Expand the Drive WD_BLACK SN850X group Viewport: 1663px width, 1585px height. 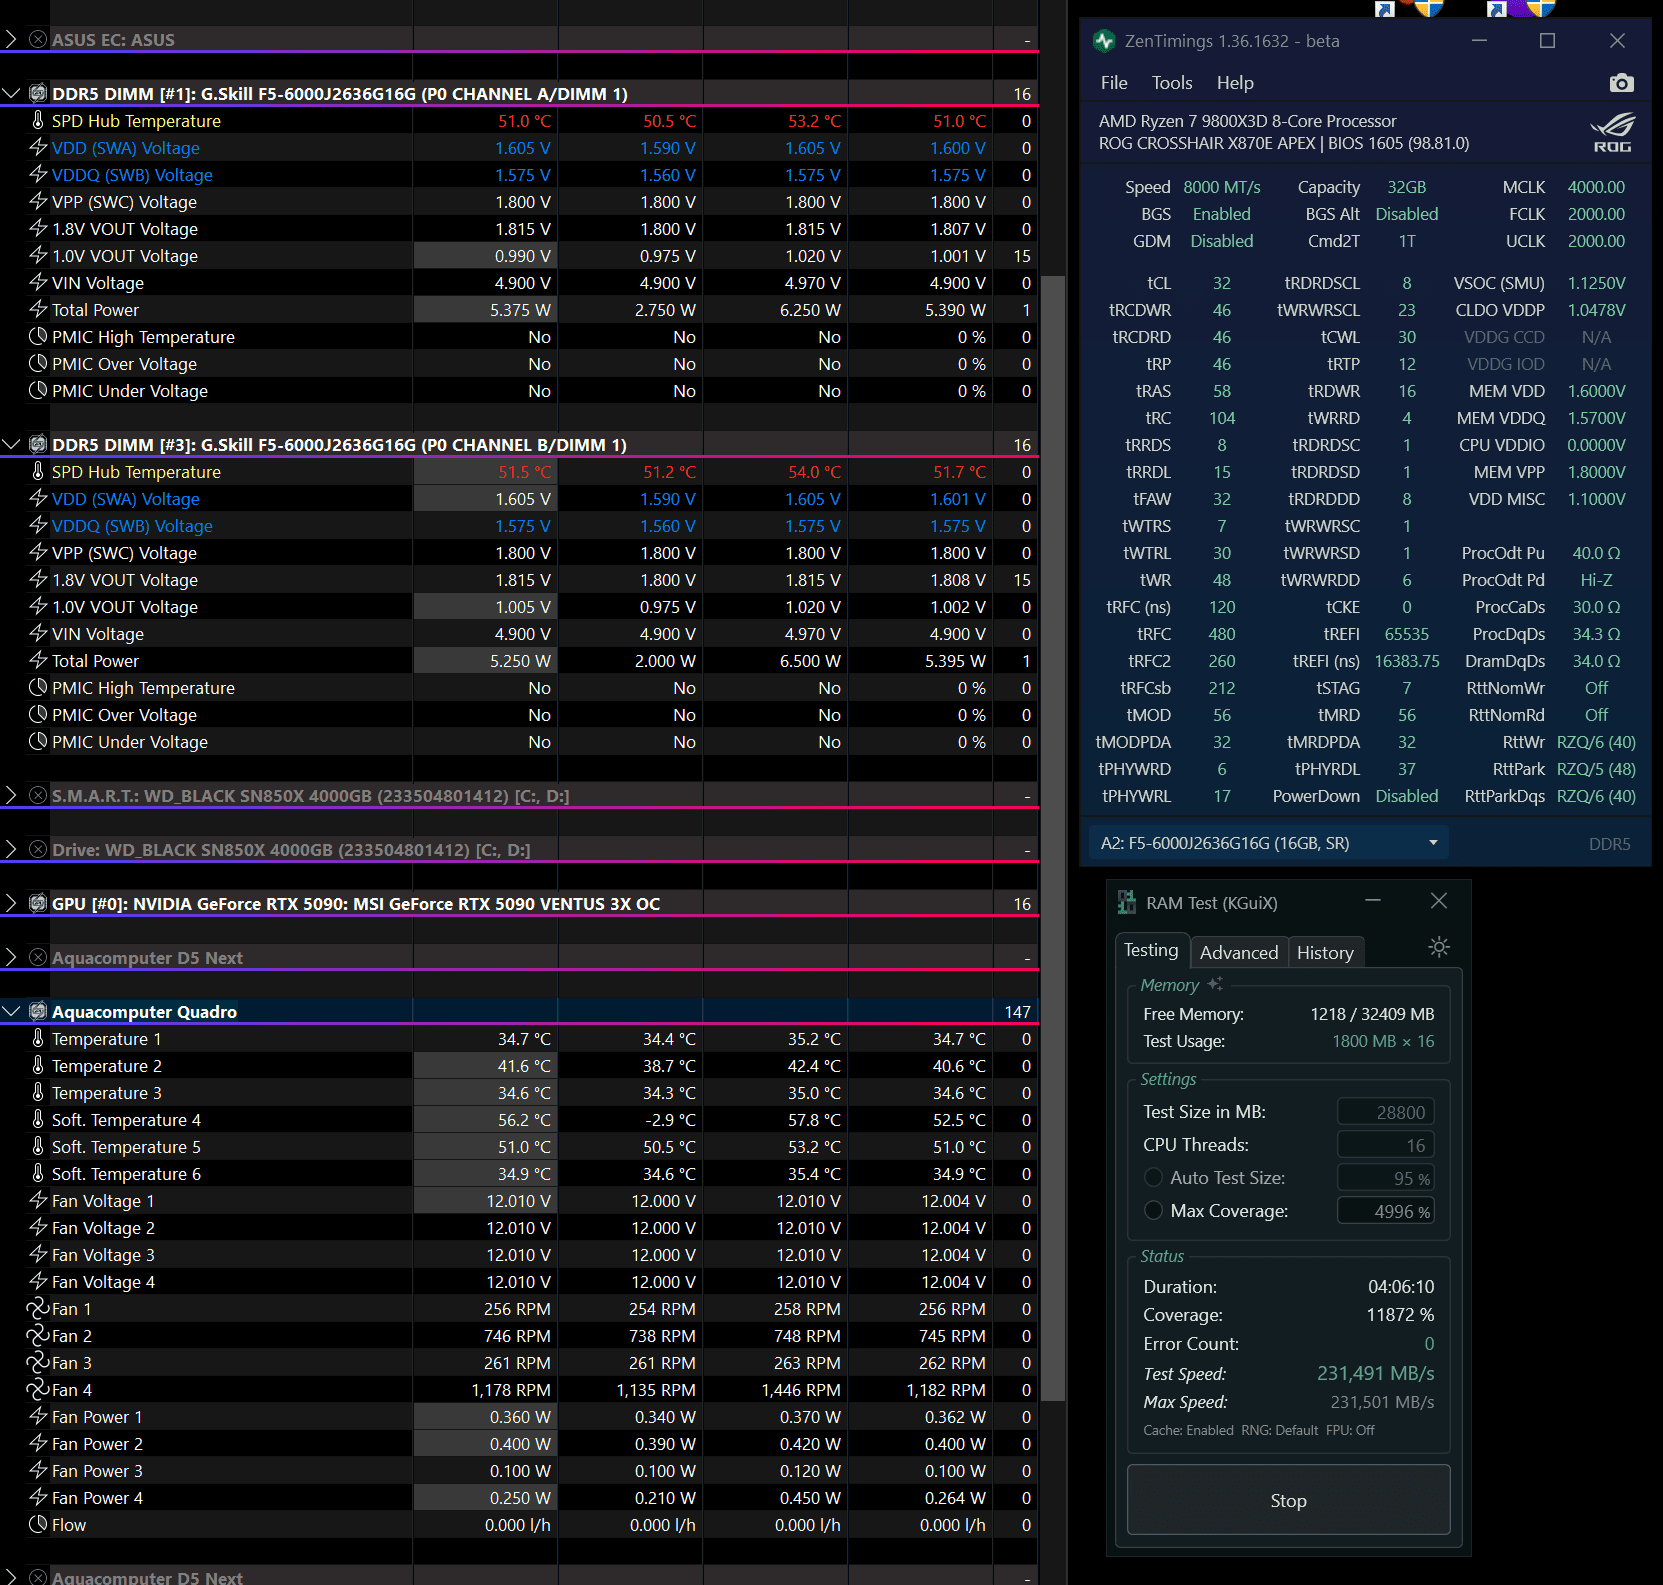pos(11,849)
